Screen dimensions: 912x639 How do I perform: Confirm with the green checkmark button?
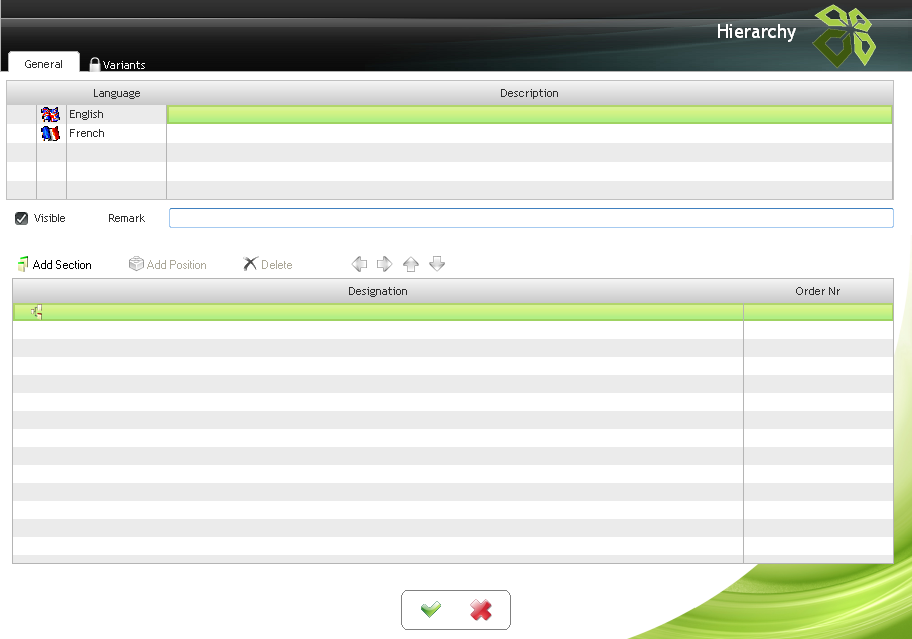tap(431, 610)
